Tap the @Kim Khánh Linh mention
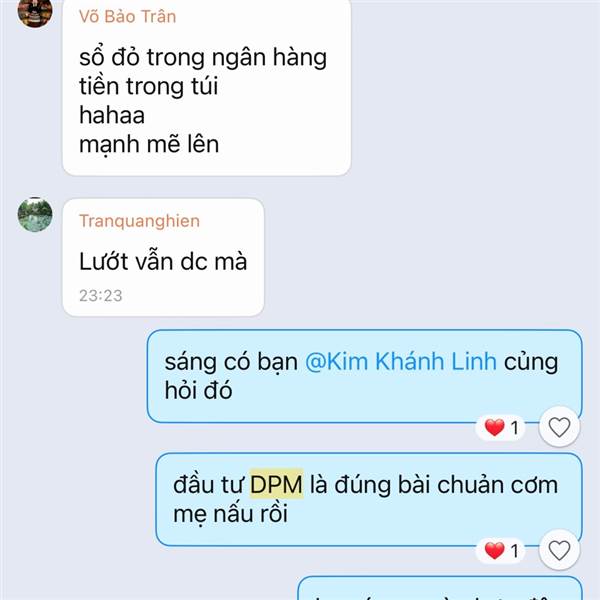This screenshot has width=600, height=600. pos(401,361)
